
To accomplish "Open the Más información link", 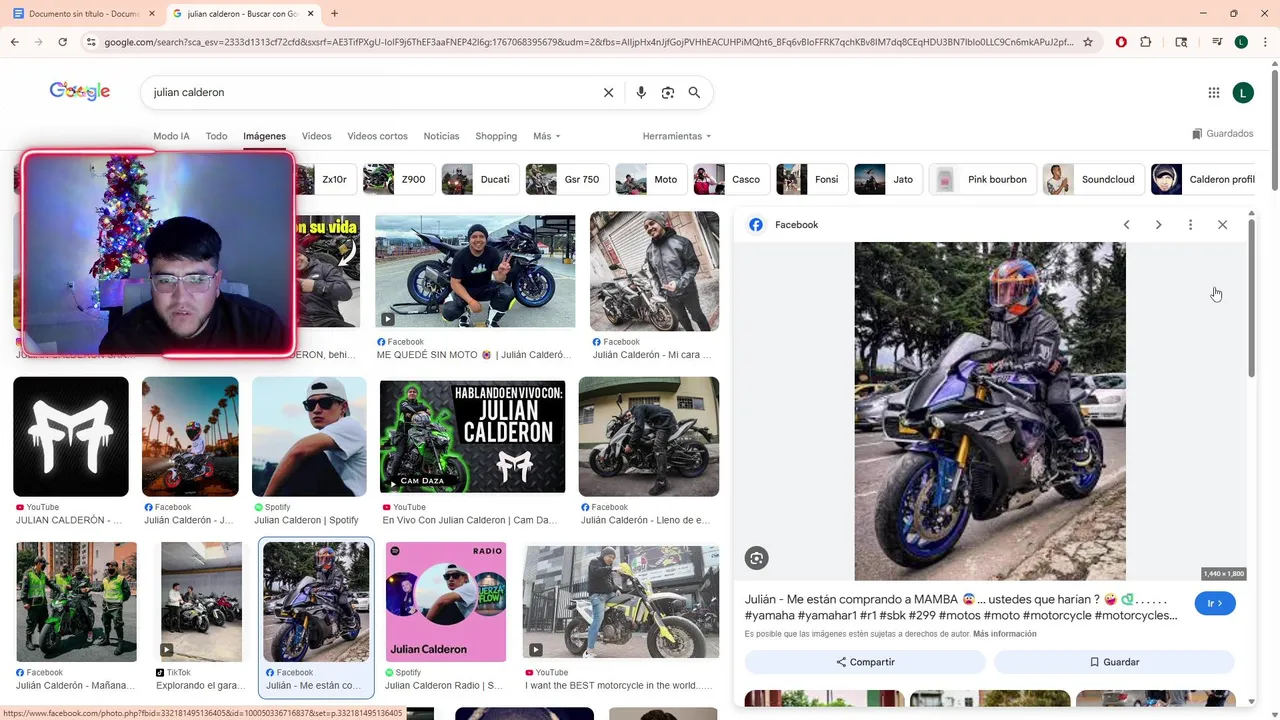I will [x=1004, y=634].
